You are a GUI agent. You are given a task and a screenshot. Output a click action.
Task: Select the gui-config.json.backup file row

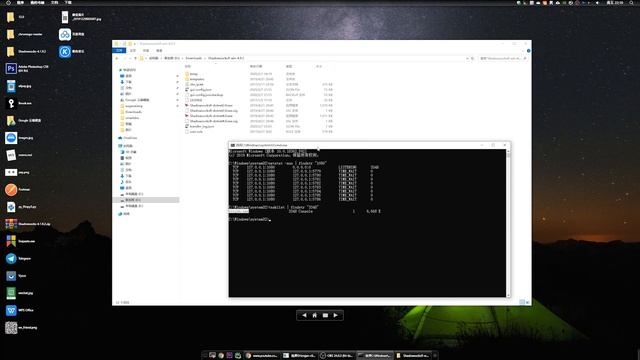[x=259, y=95]
